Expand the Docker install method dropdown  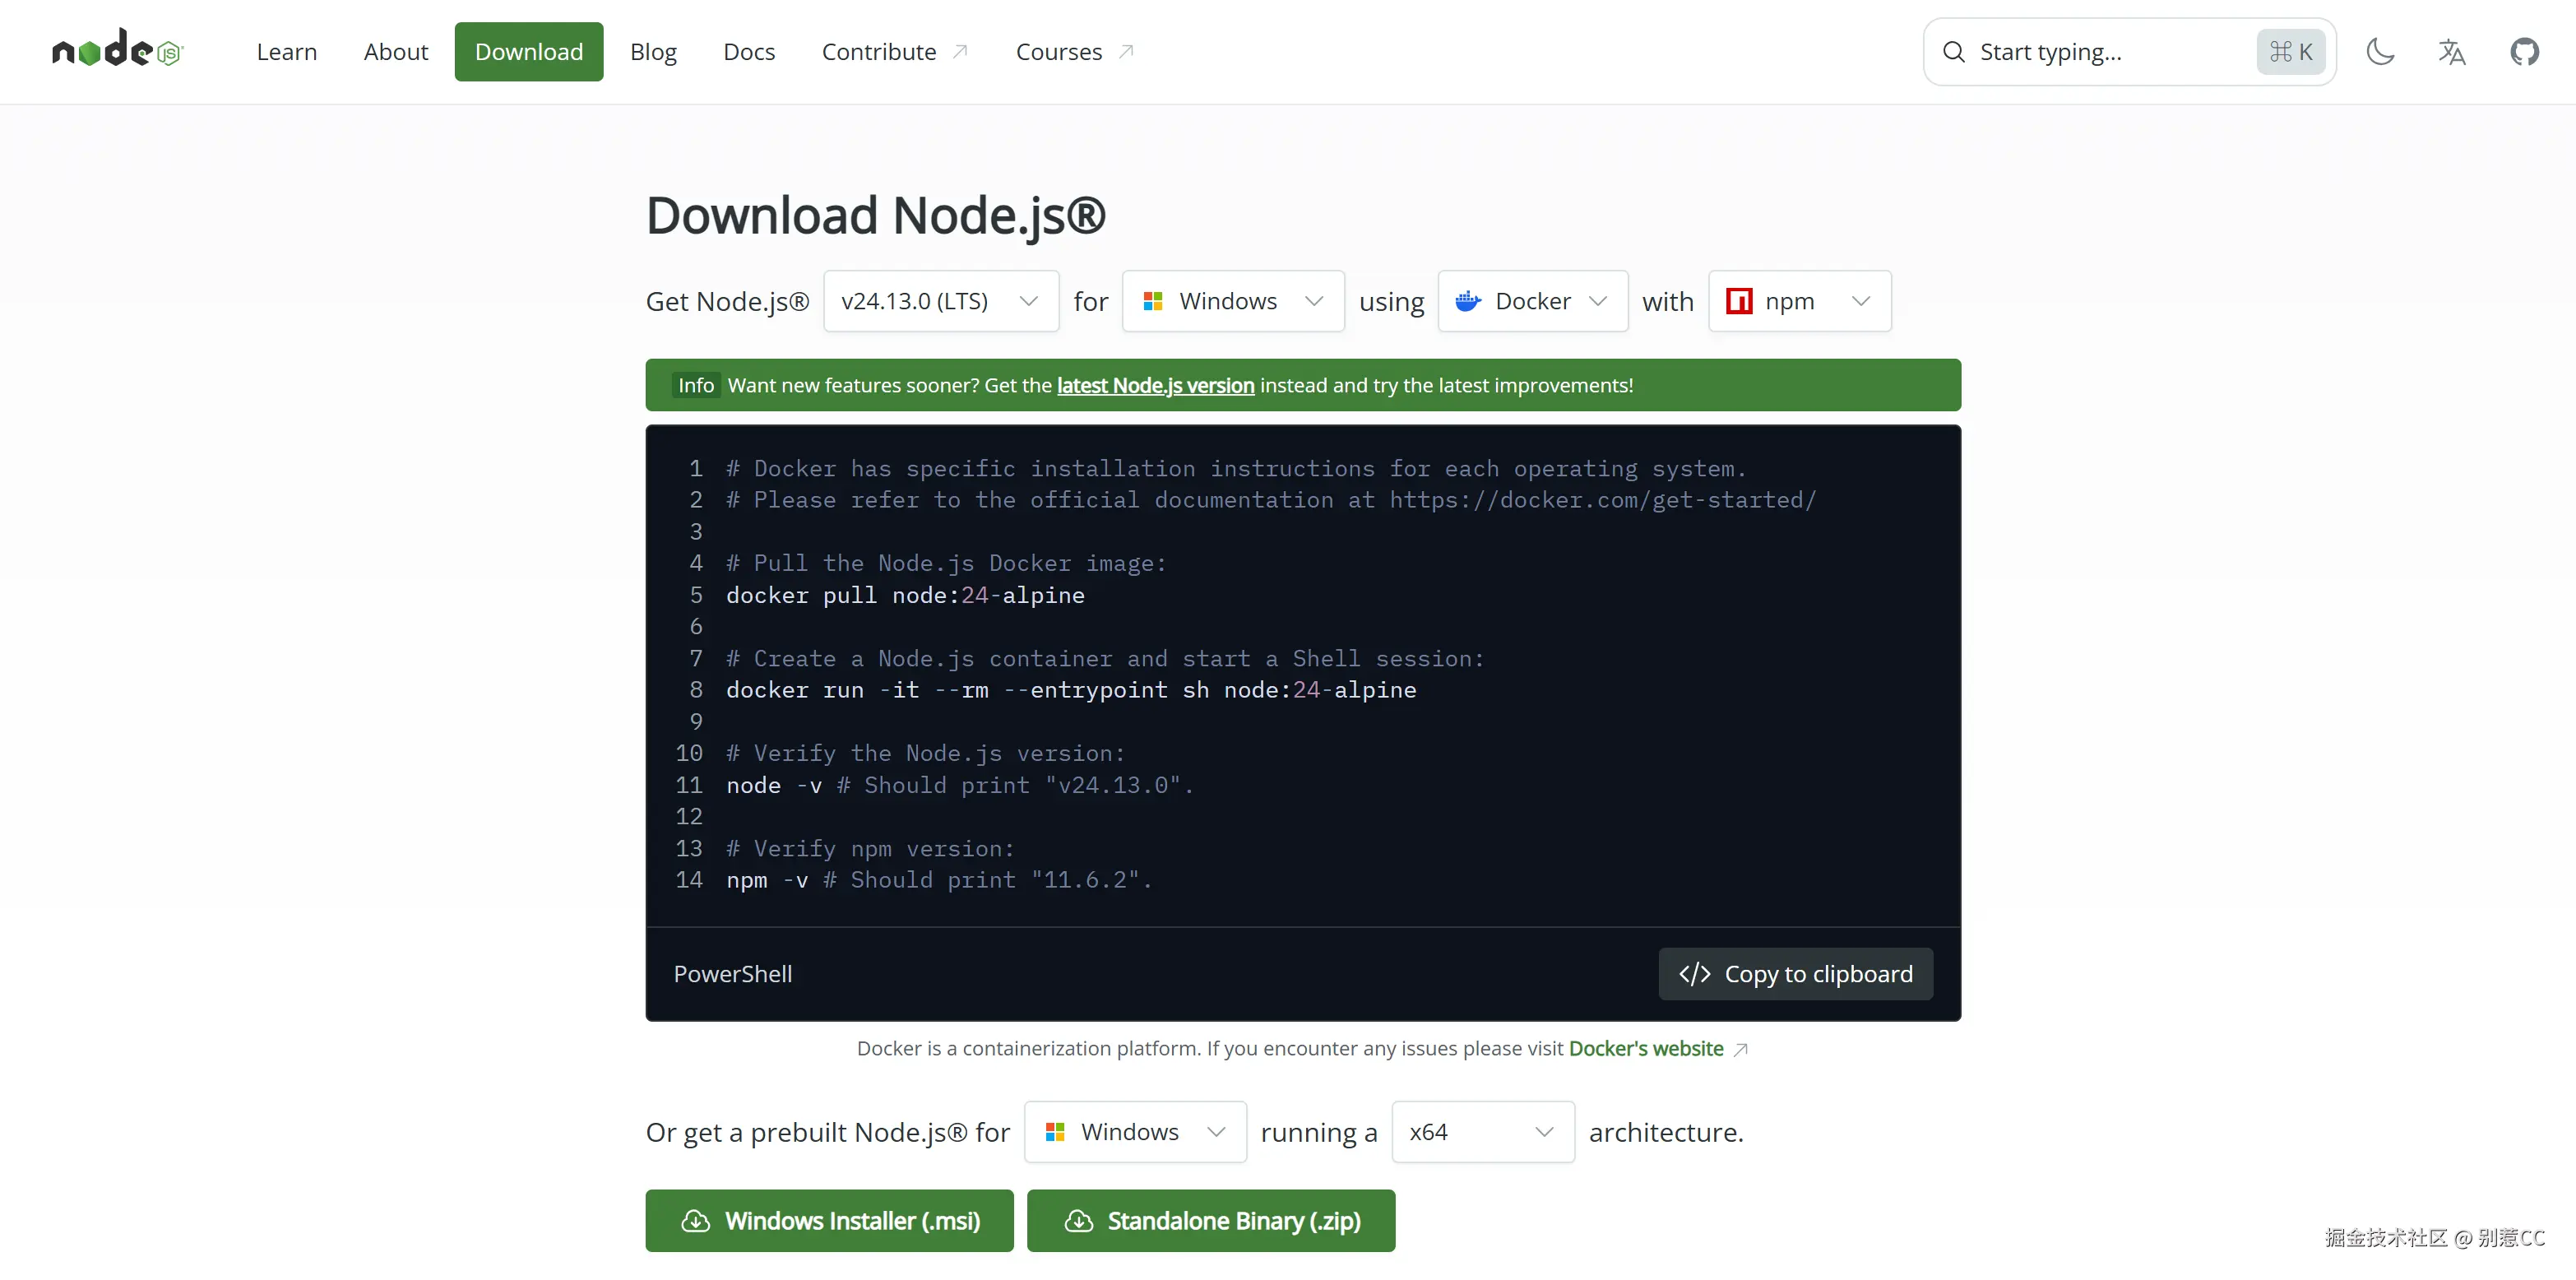(1532, 301)
